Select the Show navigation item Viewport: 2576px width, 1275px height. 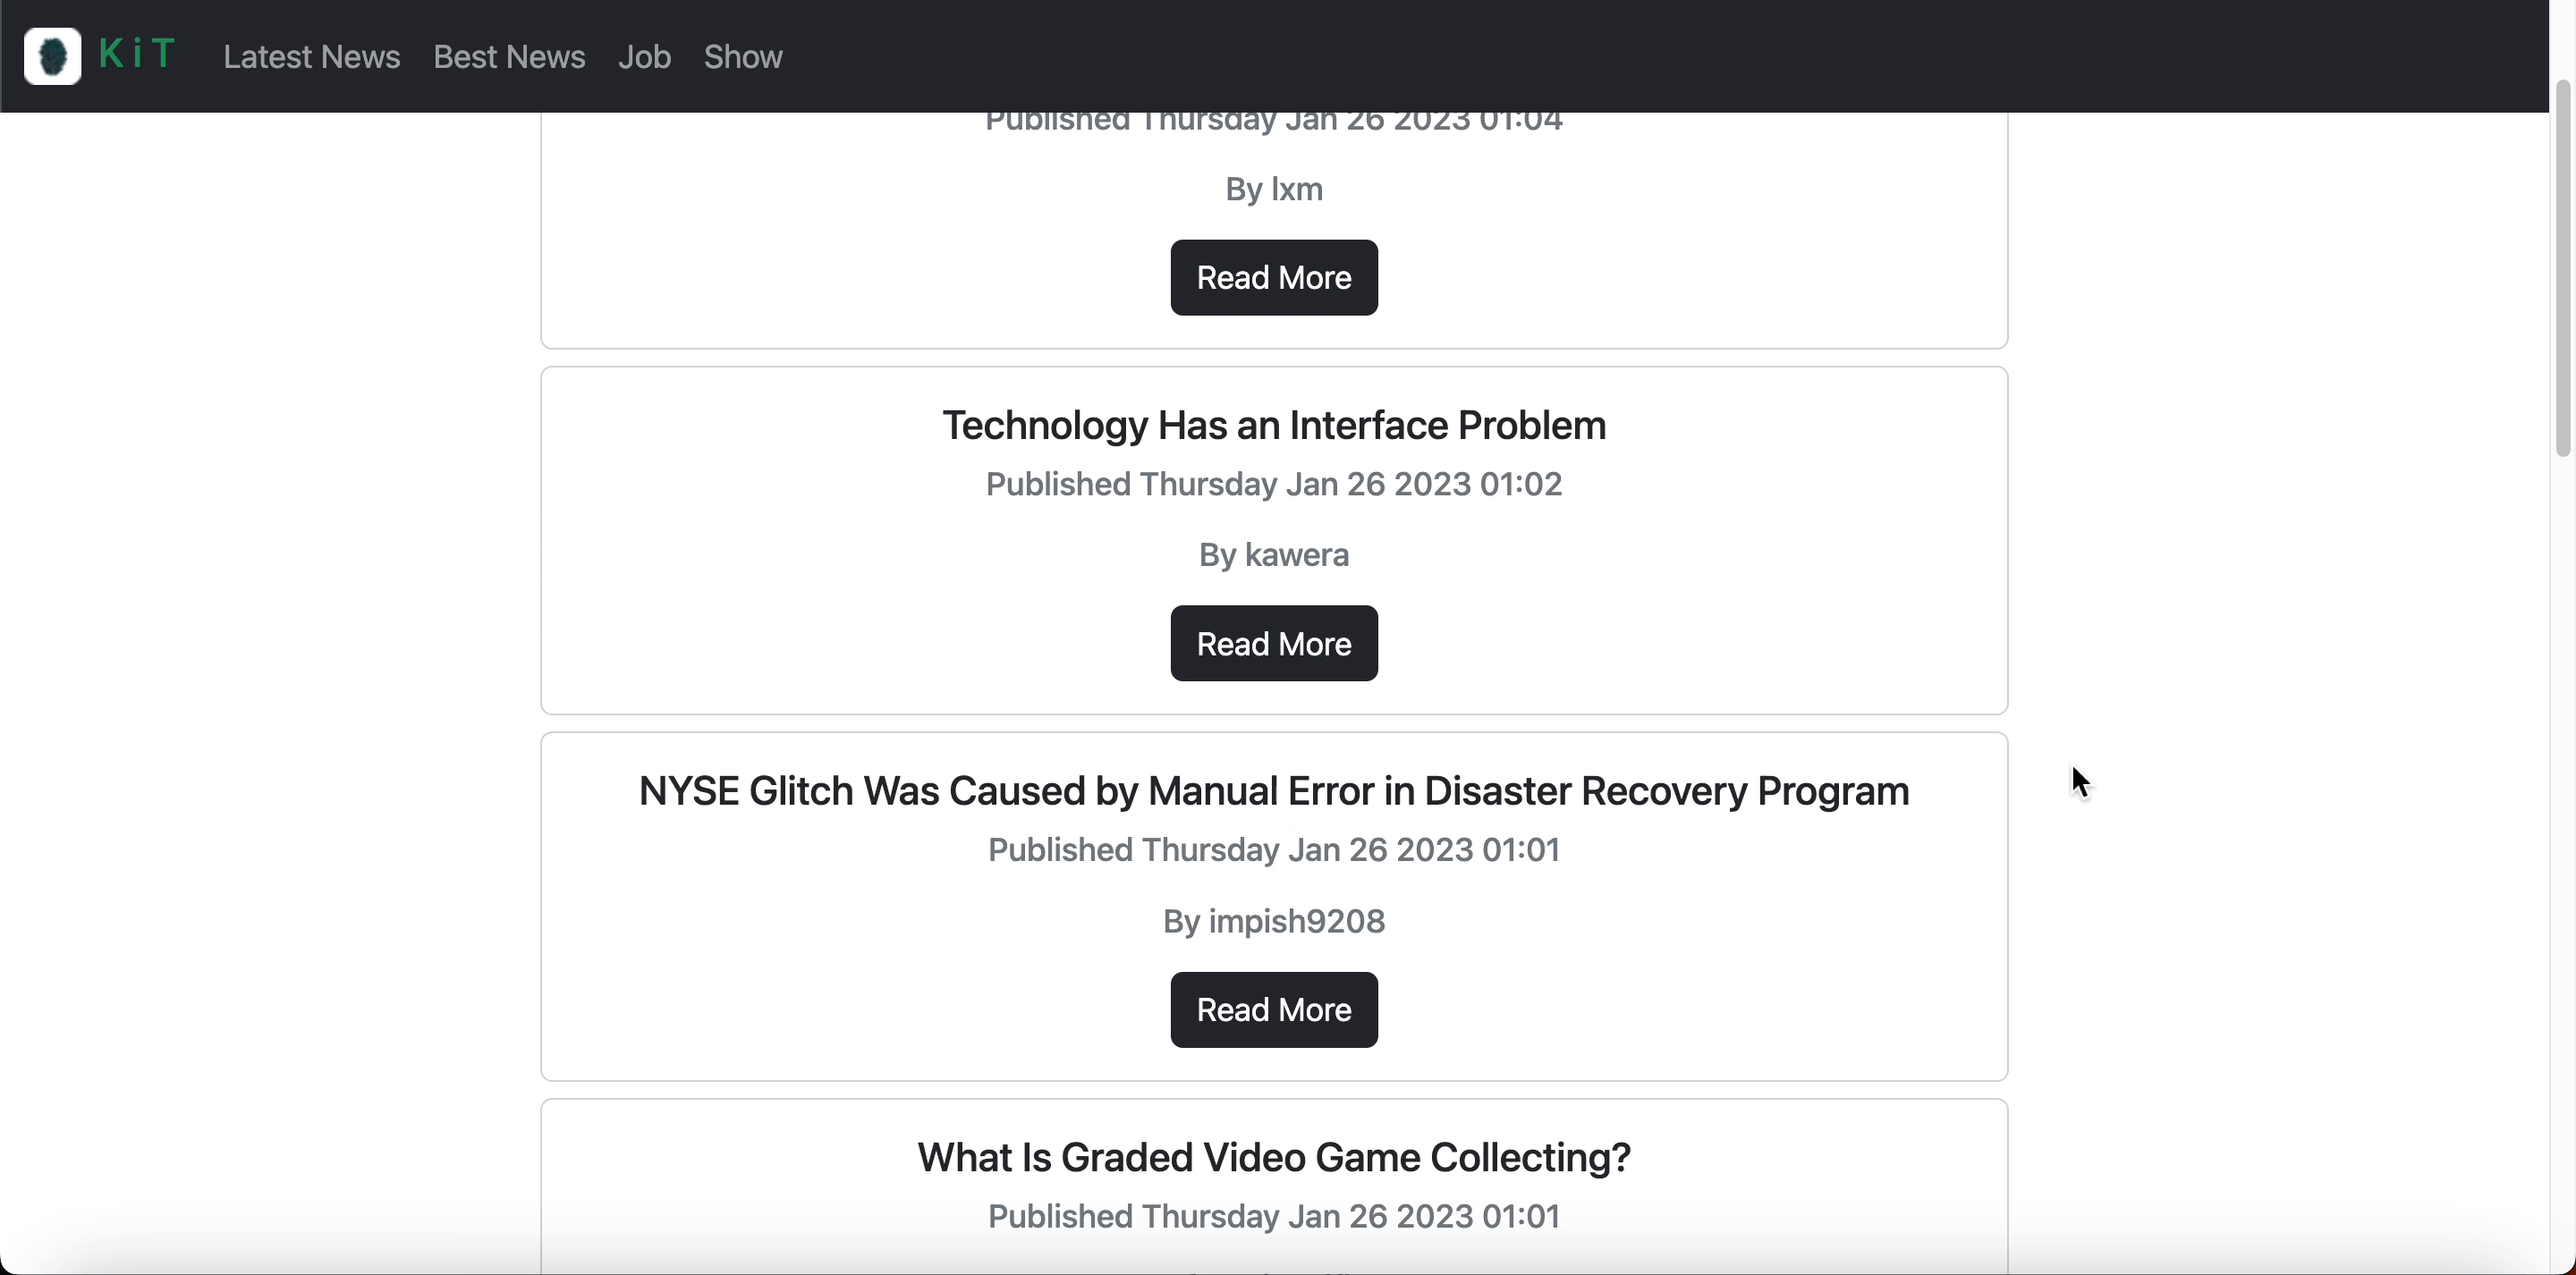743,57
